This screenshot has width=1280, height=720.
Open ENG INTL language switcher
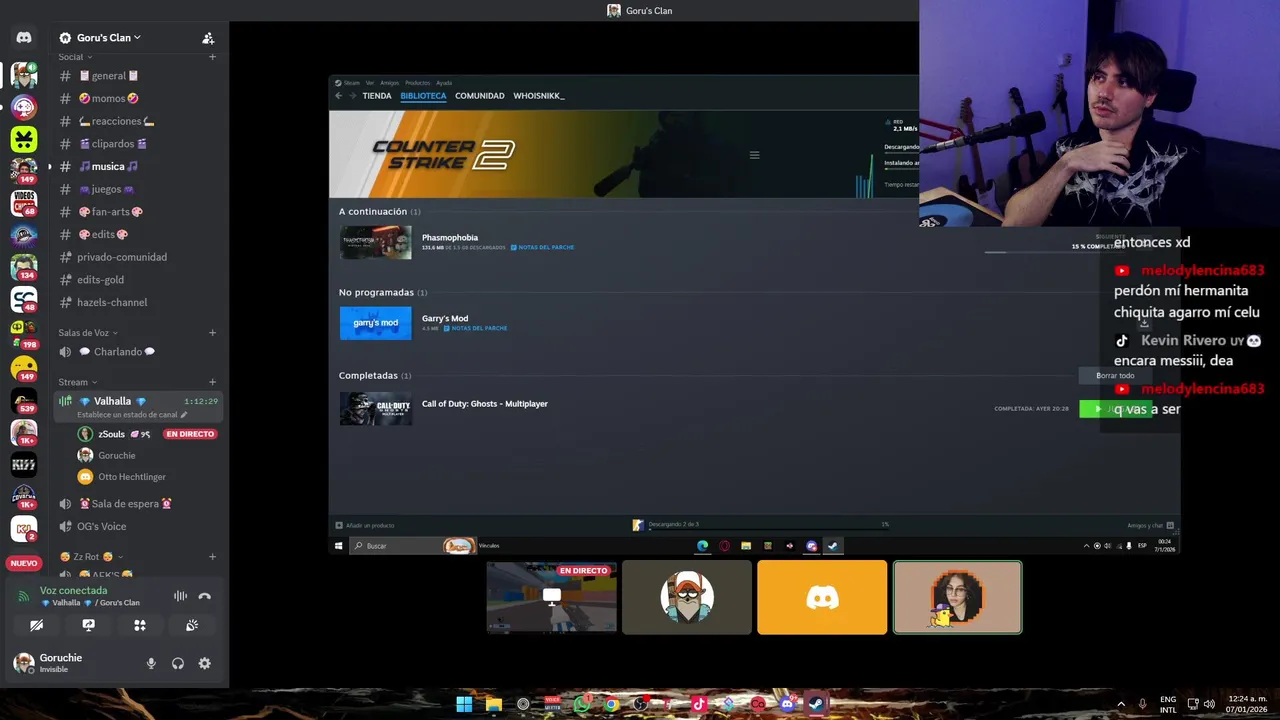click(1168, 704)
